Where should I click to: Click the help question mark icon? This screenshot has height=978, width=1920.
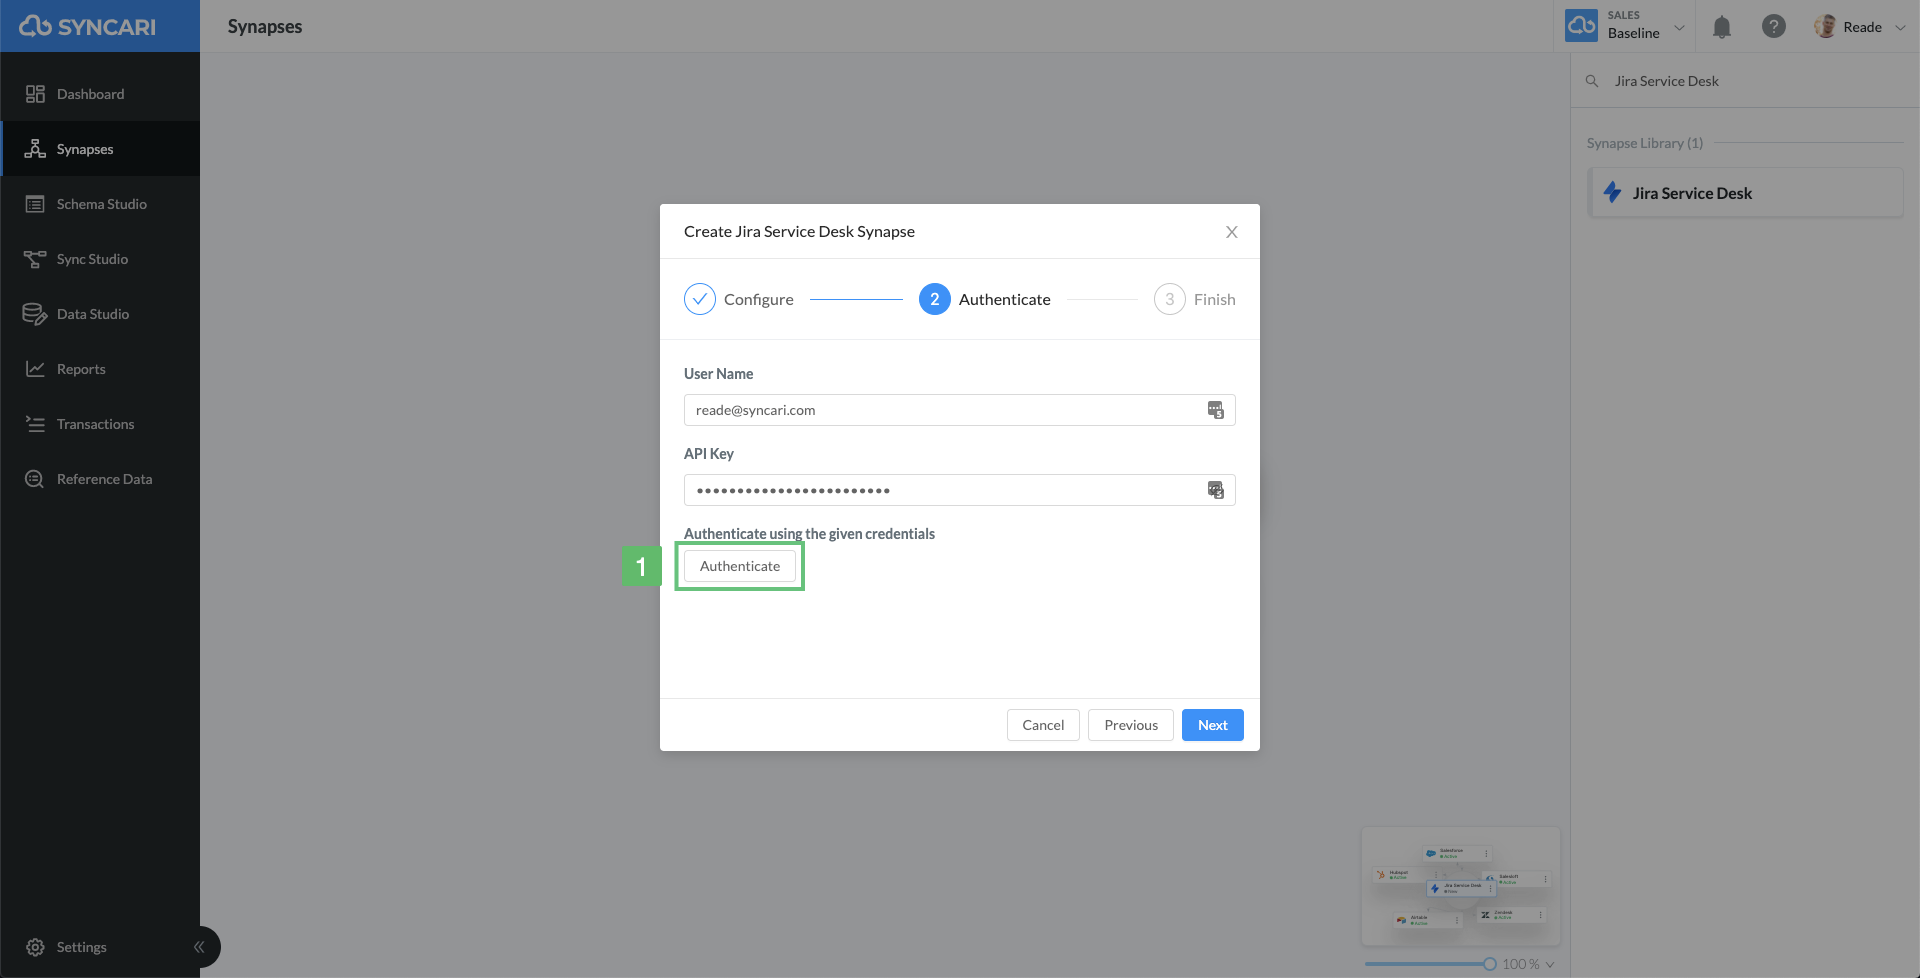[1773, 27]
